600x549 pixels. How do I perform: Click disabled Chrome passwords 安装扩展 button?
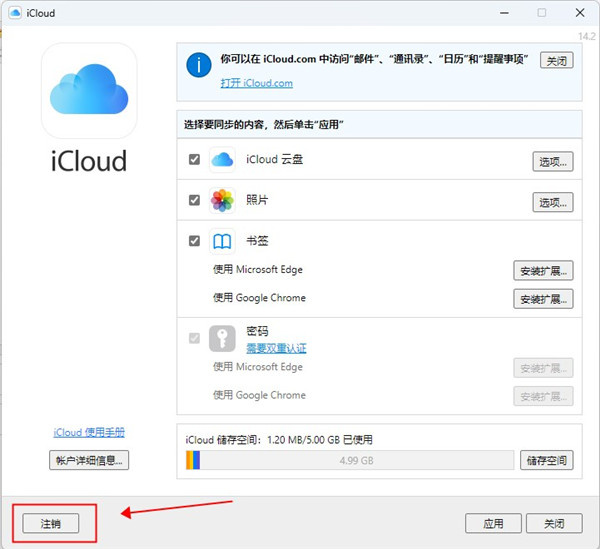pos(543,396)
